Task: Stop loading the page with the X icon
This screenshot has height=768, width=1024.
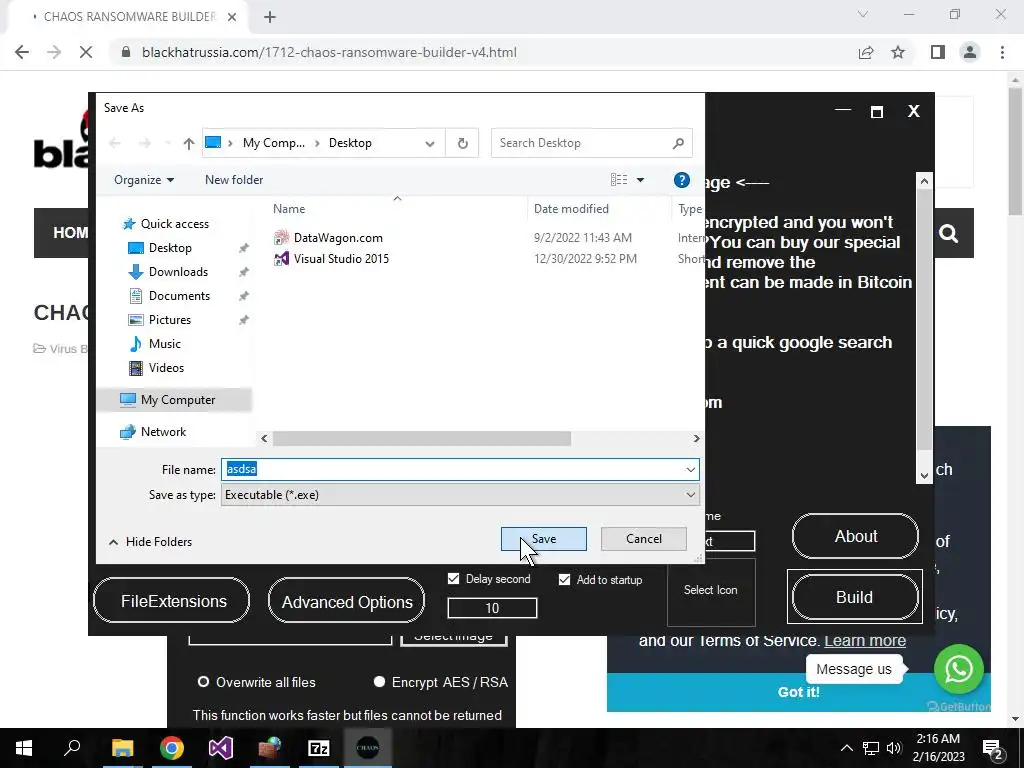Action: 86,52
